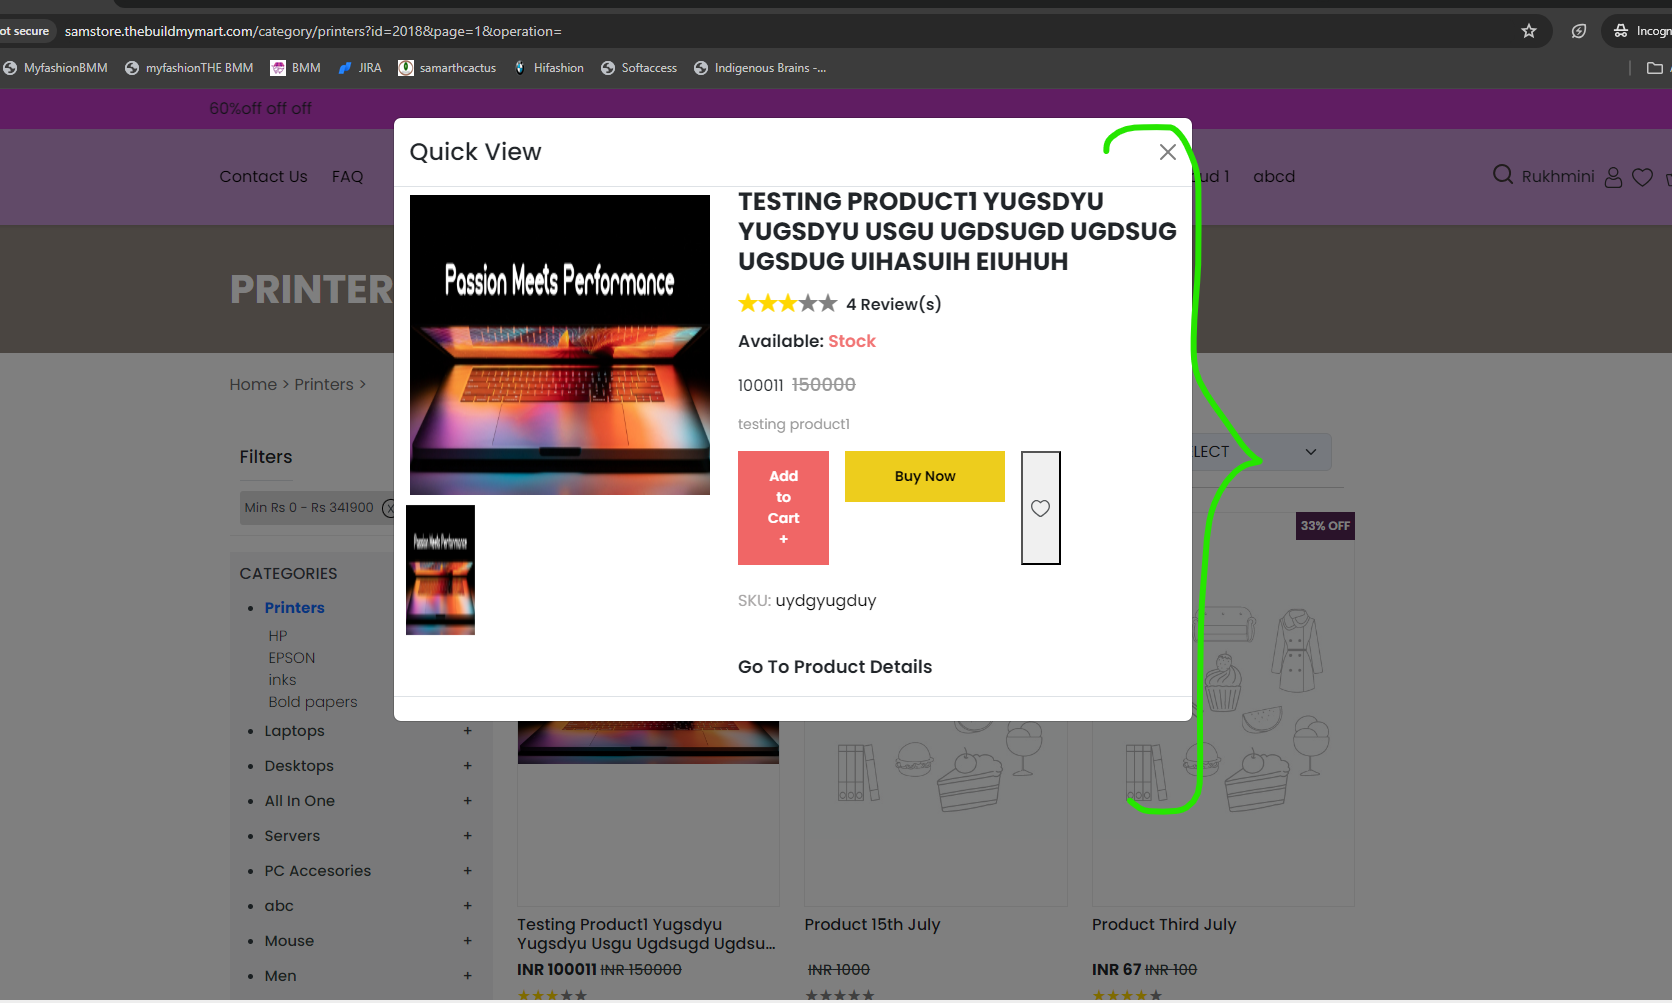This screenshot has width=1672, height=1003.
Task: Open the 4 Review(s) link
Action: (894, 304)
